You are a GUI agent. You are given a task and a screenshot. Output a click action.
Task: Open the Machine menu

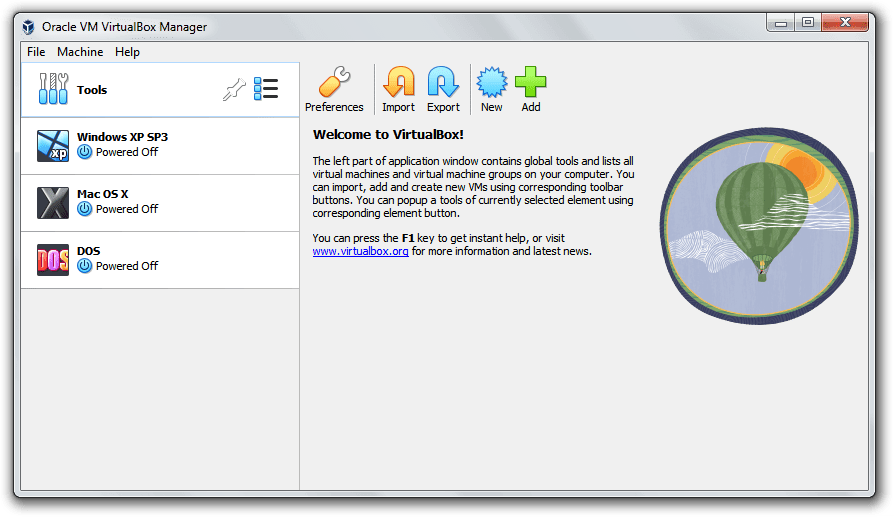click(x=80, y=52)
